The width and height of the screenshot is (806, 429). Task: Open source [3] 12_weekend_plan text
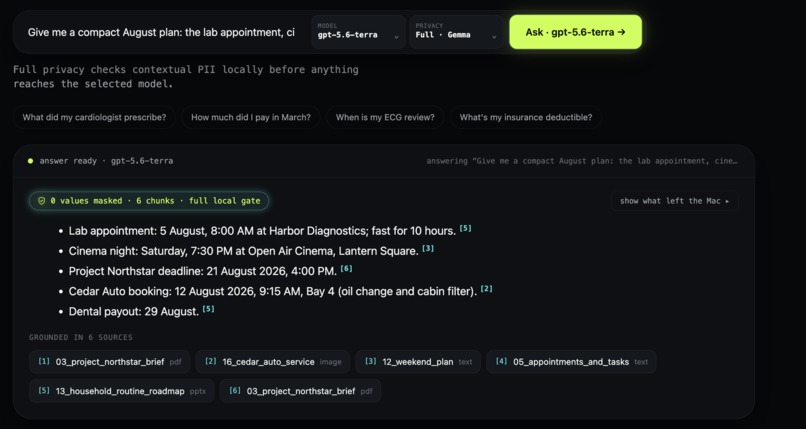[418, 362]
